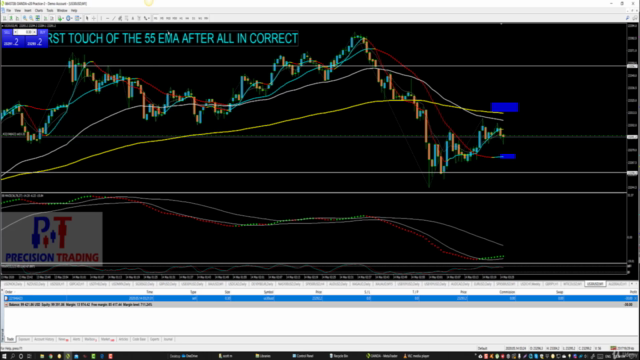
Task: Open the Help menu
Action: (74, 10)
